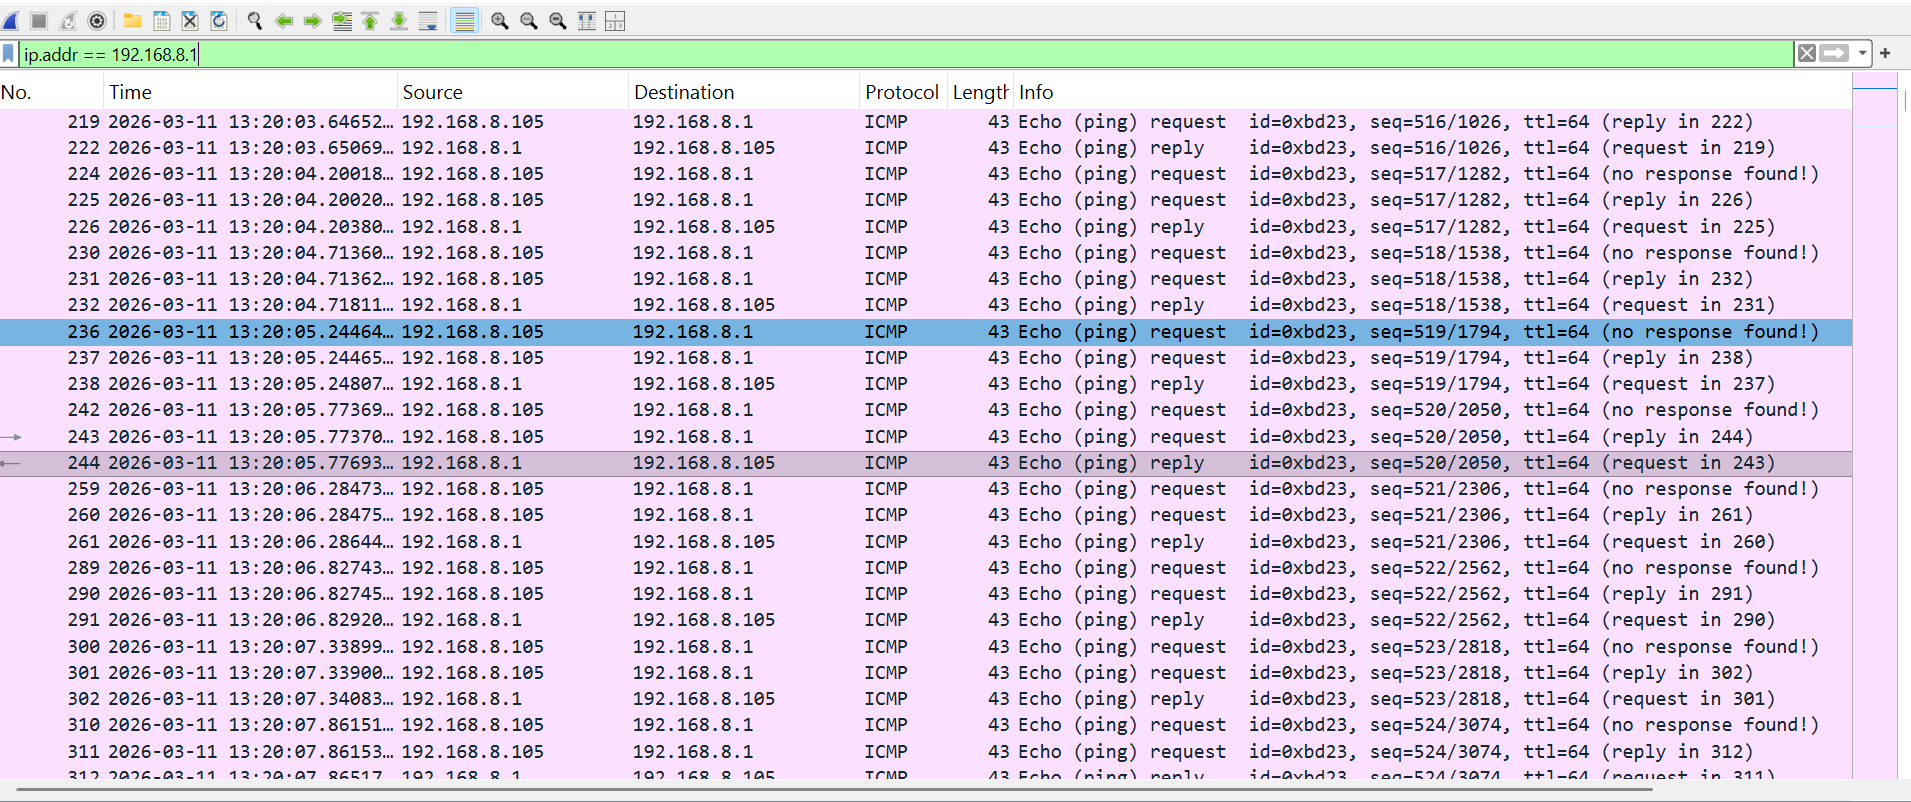Select packet 224 with seq=517/1282 no response
Viewport: 1911px width, 802px height.
pyautogui.click(x=926, y=174)
